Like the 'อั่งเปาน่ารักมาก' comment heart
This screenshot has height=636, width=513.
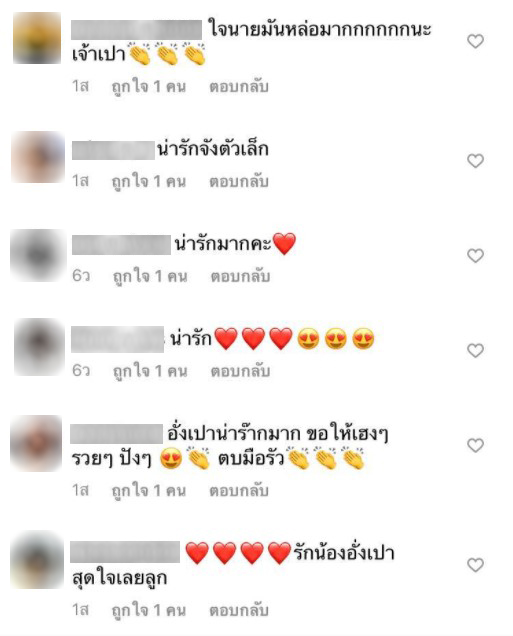(475, 445)
